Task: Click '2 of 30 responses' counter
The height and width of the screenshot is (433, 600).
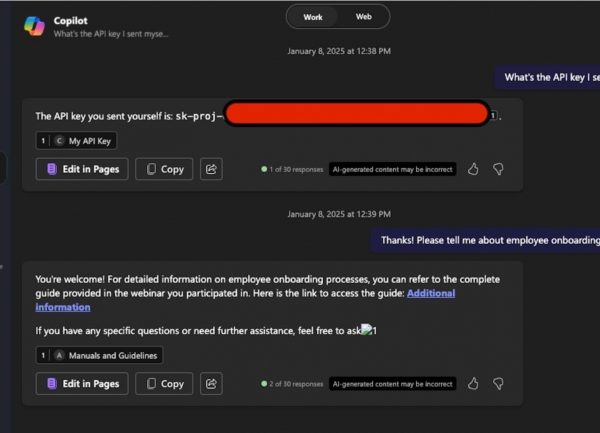Action: [x=296, y=384]
